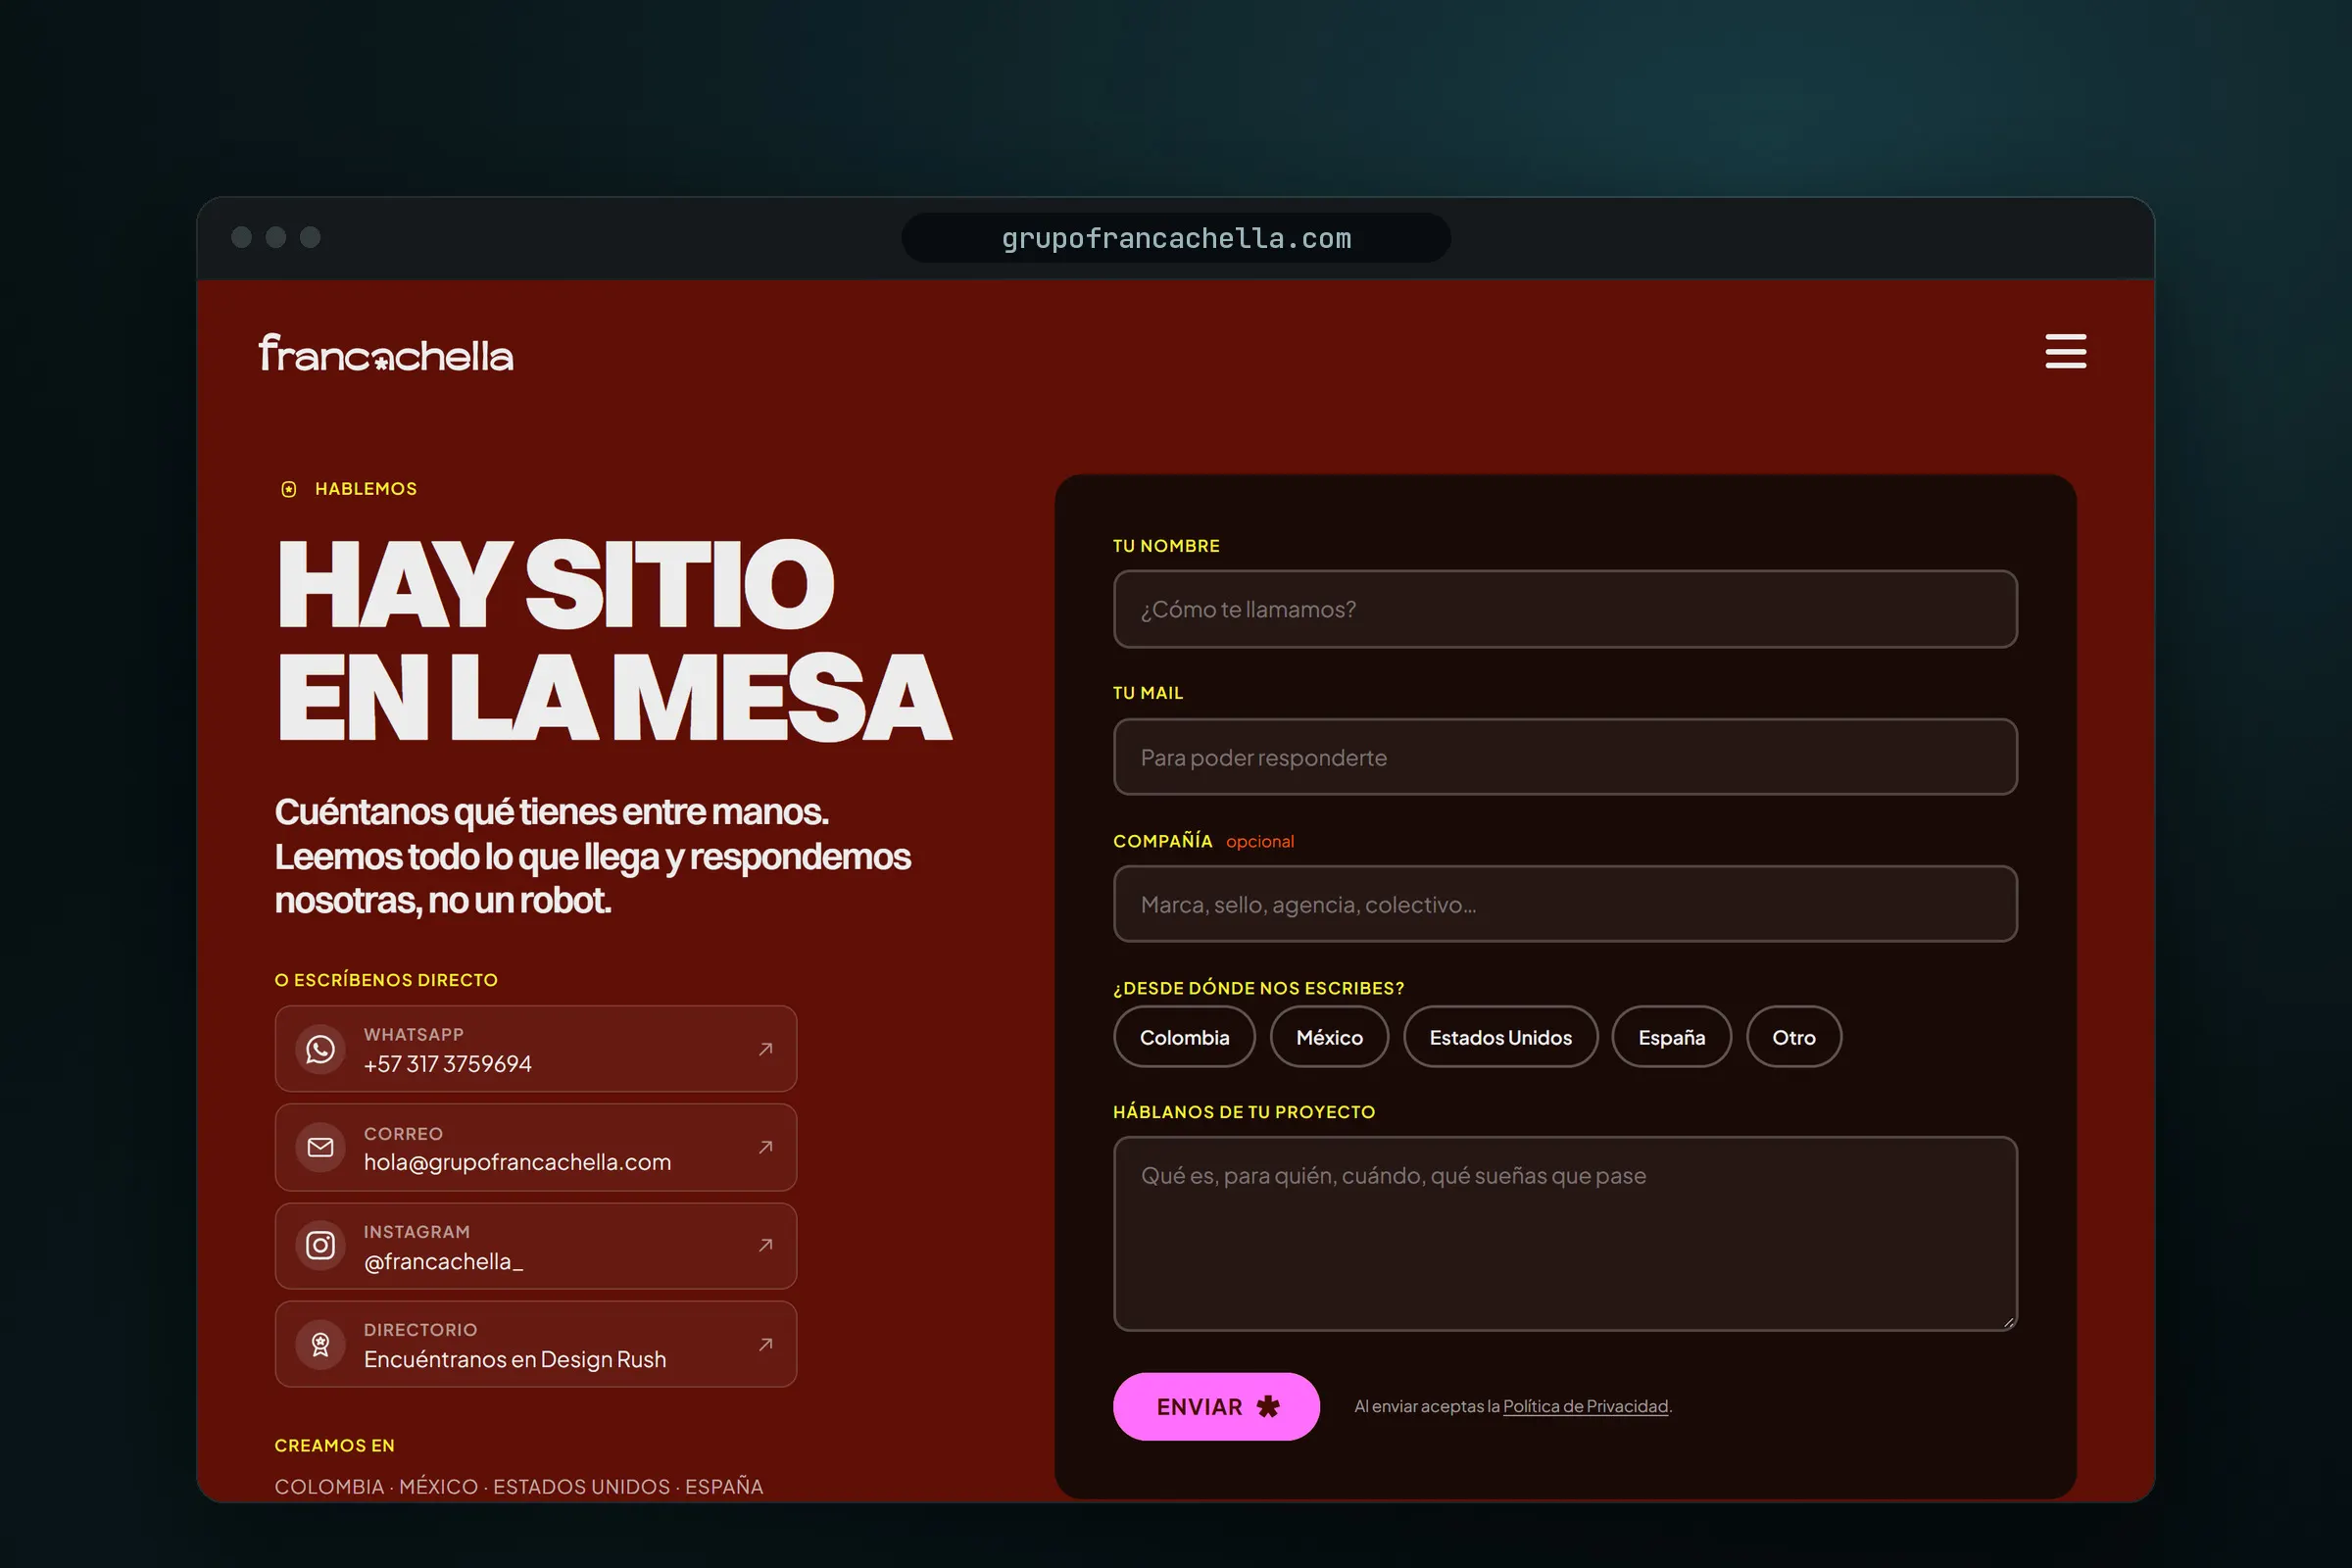
Task: Select the Colombia option
Action: click(x=1184, y=1037)
